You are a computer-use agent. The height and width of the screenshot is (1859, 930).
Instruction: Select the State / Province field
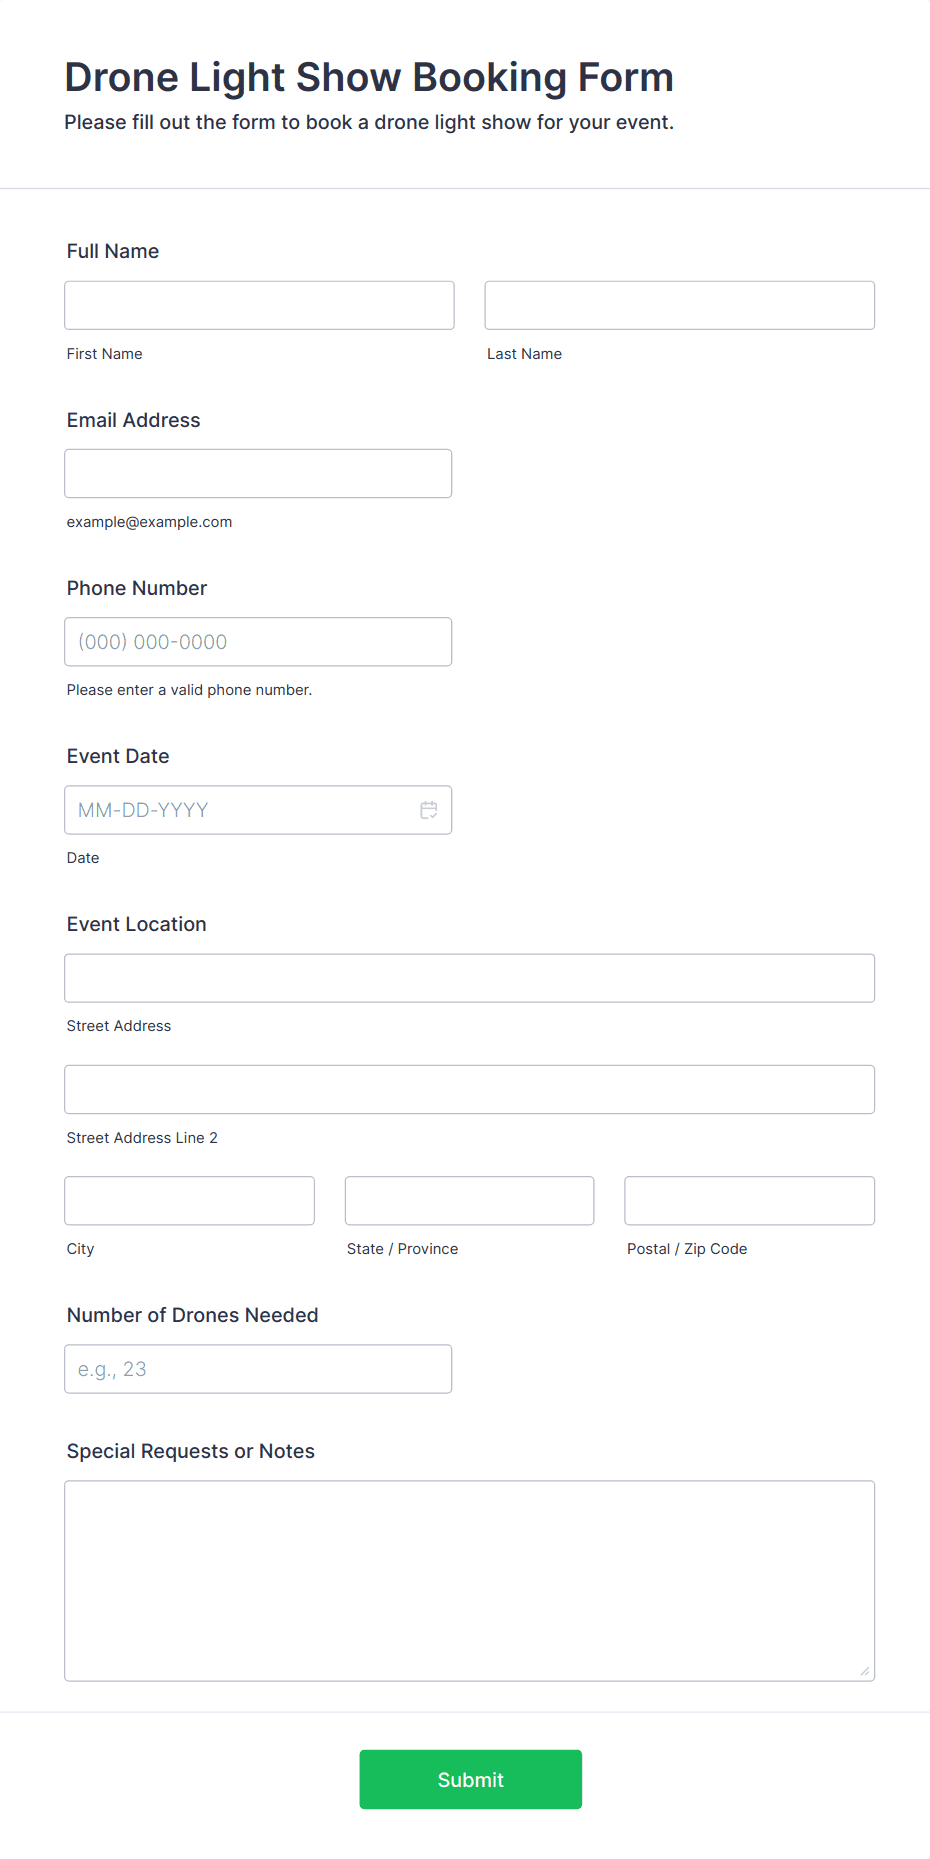click(x=469, y=1200)
